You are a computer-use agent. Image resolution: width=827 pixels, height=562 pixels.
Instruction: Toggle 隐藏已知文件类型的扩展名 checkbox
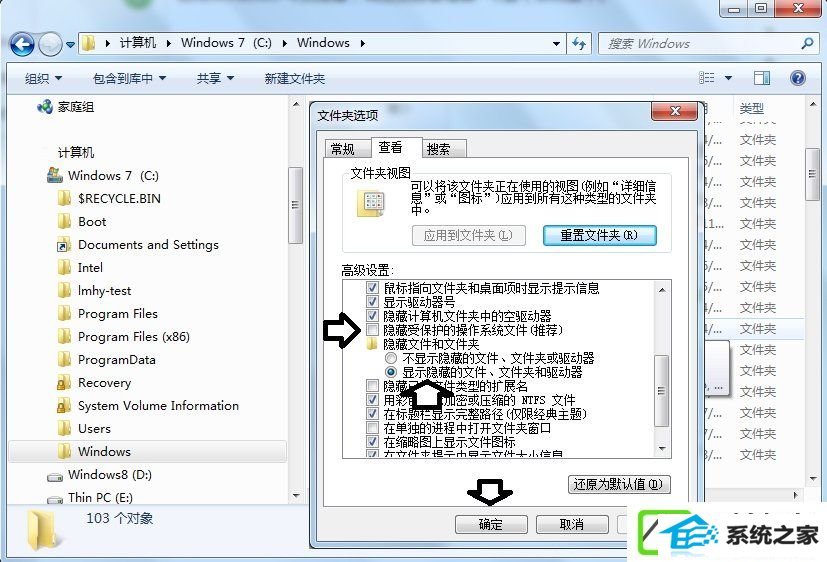372,386
